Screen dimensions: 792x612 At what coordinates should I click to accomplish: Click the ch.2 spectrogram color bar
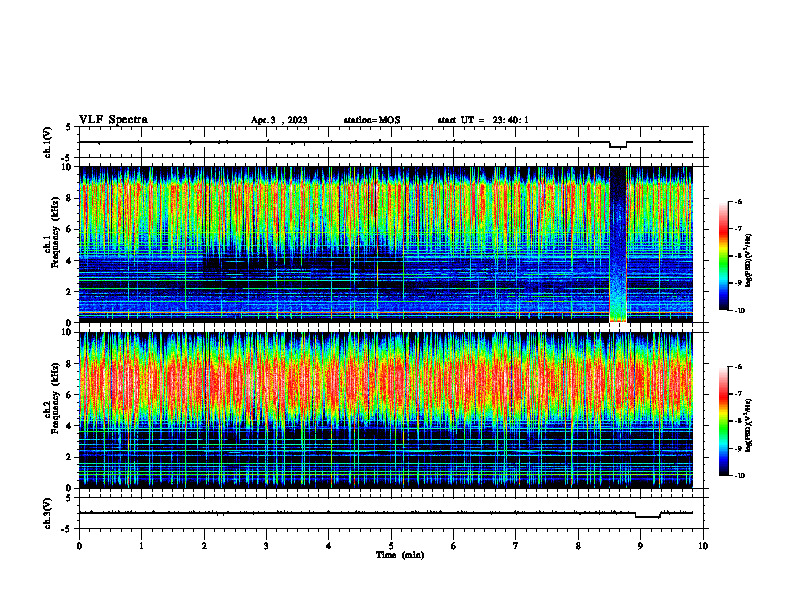click(723, 421)
